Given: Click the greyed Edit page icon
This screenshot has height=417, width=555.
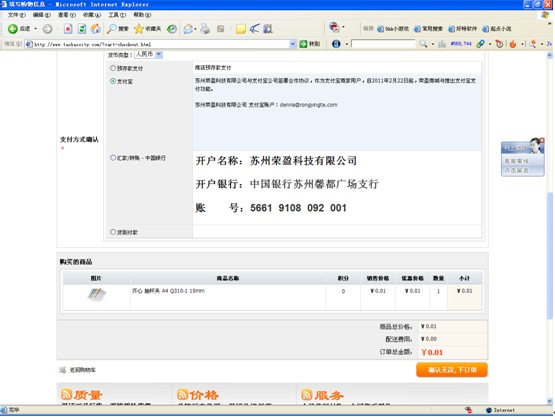Looking at the screenshot, I should [x=221, y=29].
